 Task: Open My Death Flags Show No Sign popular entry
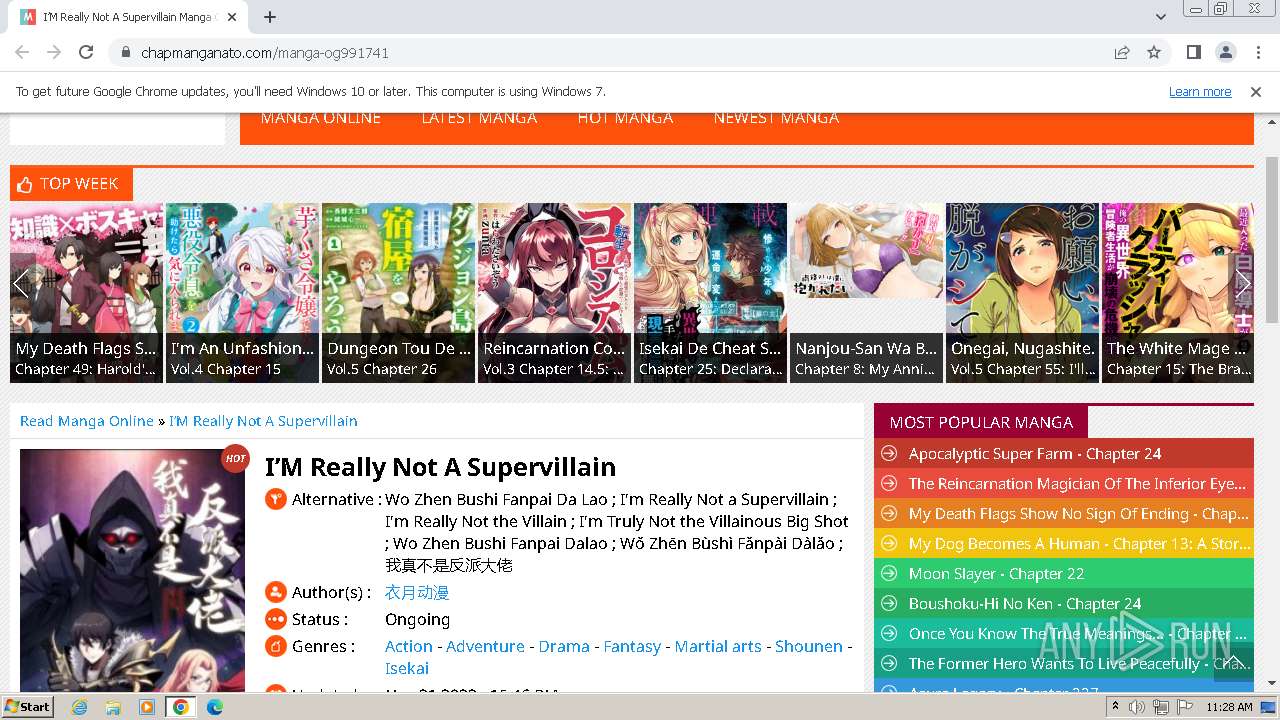tap(1079, 513)
